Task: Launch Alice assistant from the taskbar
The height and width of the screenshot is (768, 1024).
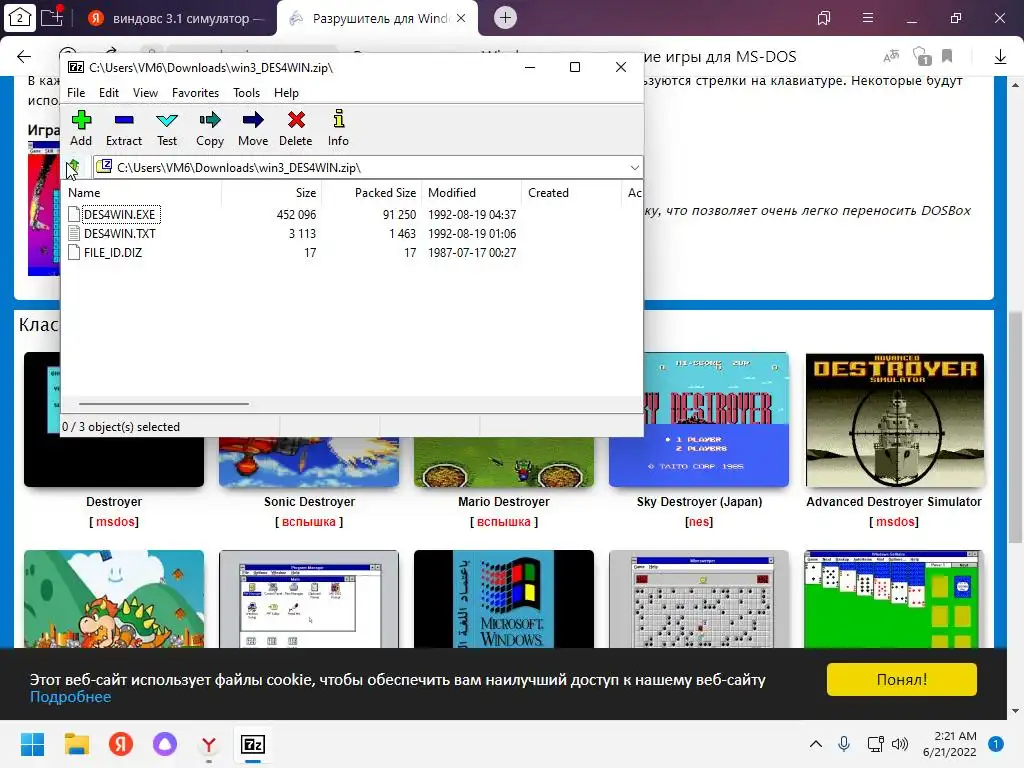Action: point(165,744)
